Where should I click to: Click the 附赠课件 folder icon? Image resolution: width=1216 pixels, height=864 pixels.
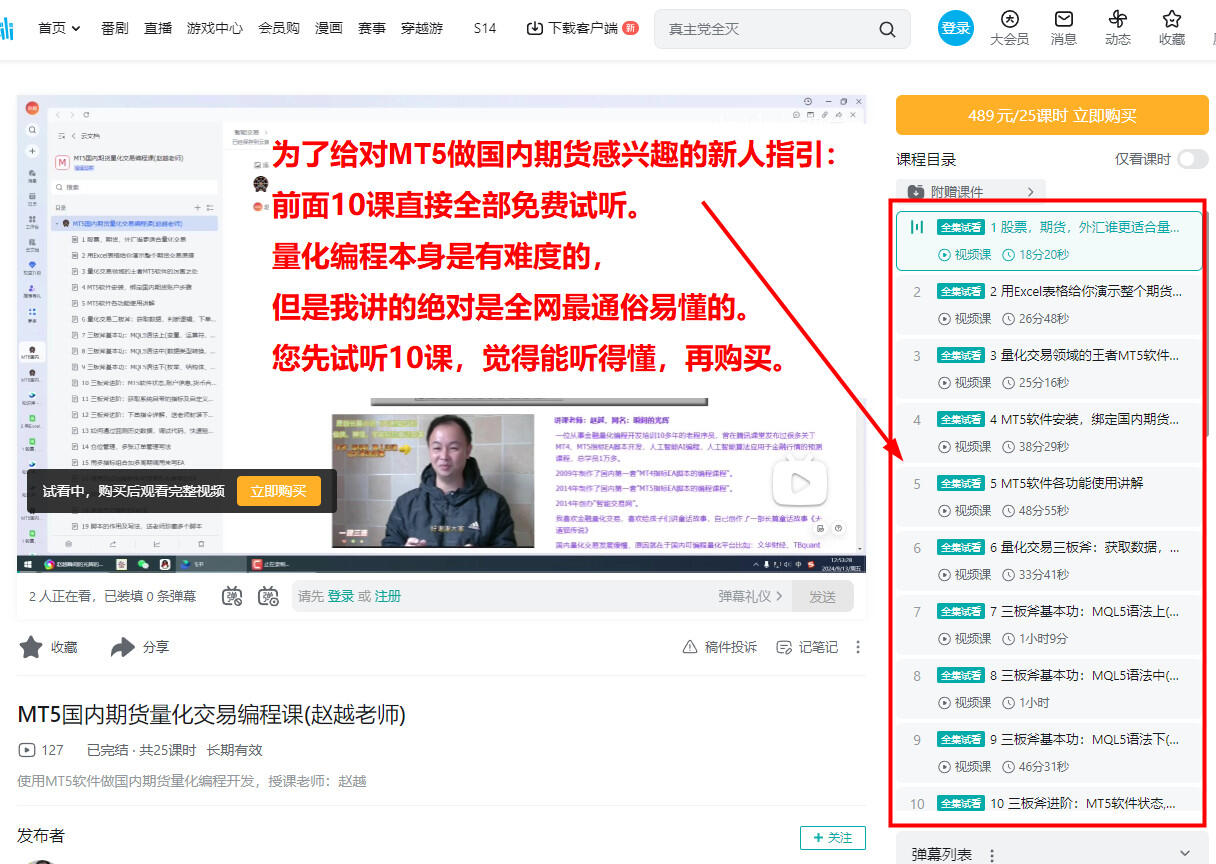tap(915, 192)
